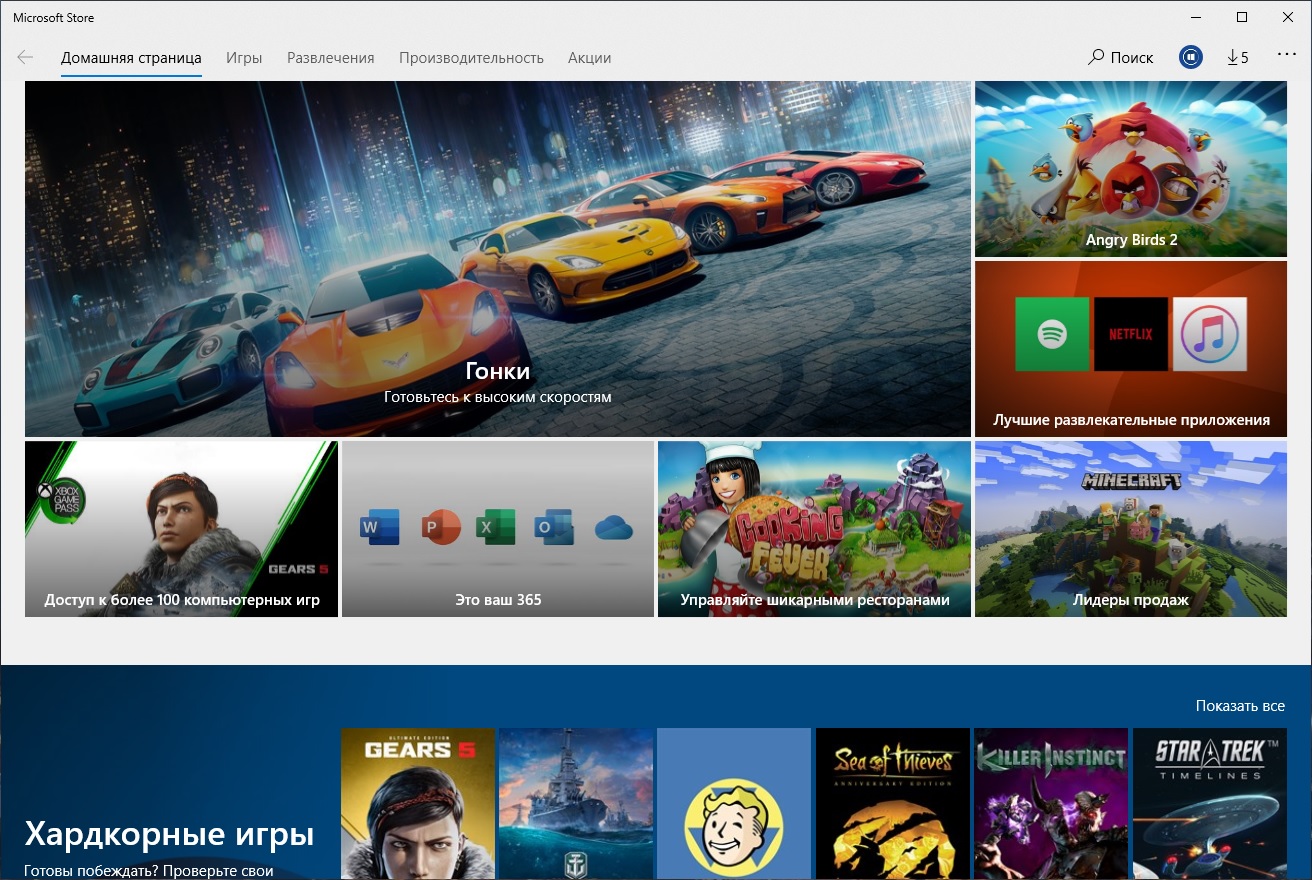
Task: Open the three-dot more menu
Action: [1287, 55]
